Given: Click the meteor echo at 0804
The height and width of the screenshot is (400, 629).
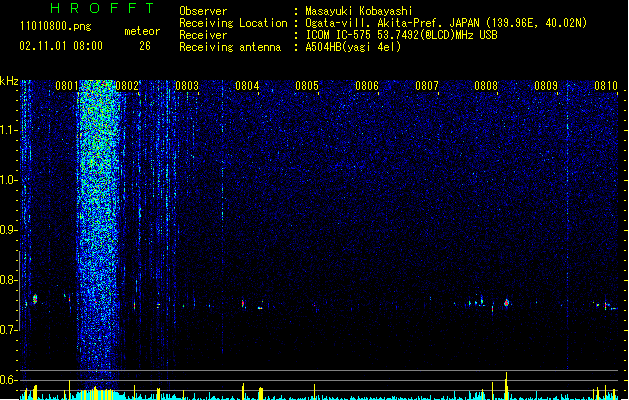Looking at the screenshot, I should click(x=243, y=303).
